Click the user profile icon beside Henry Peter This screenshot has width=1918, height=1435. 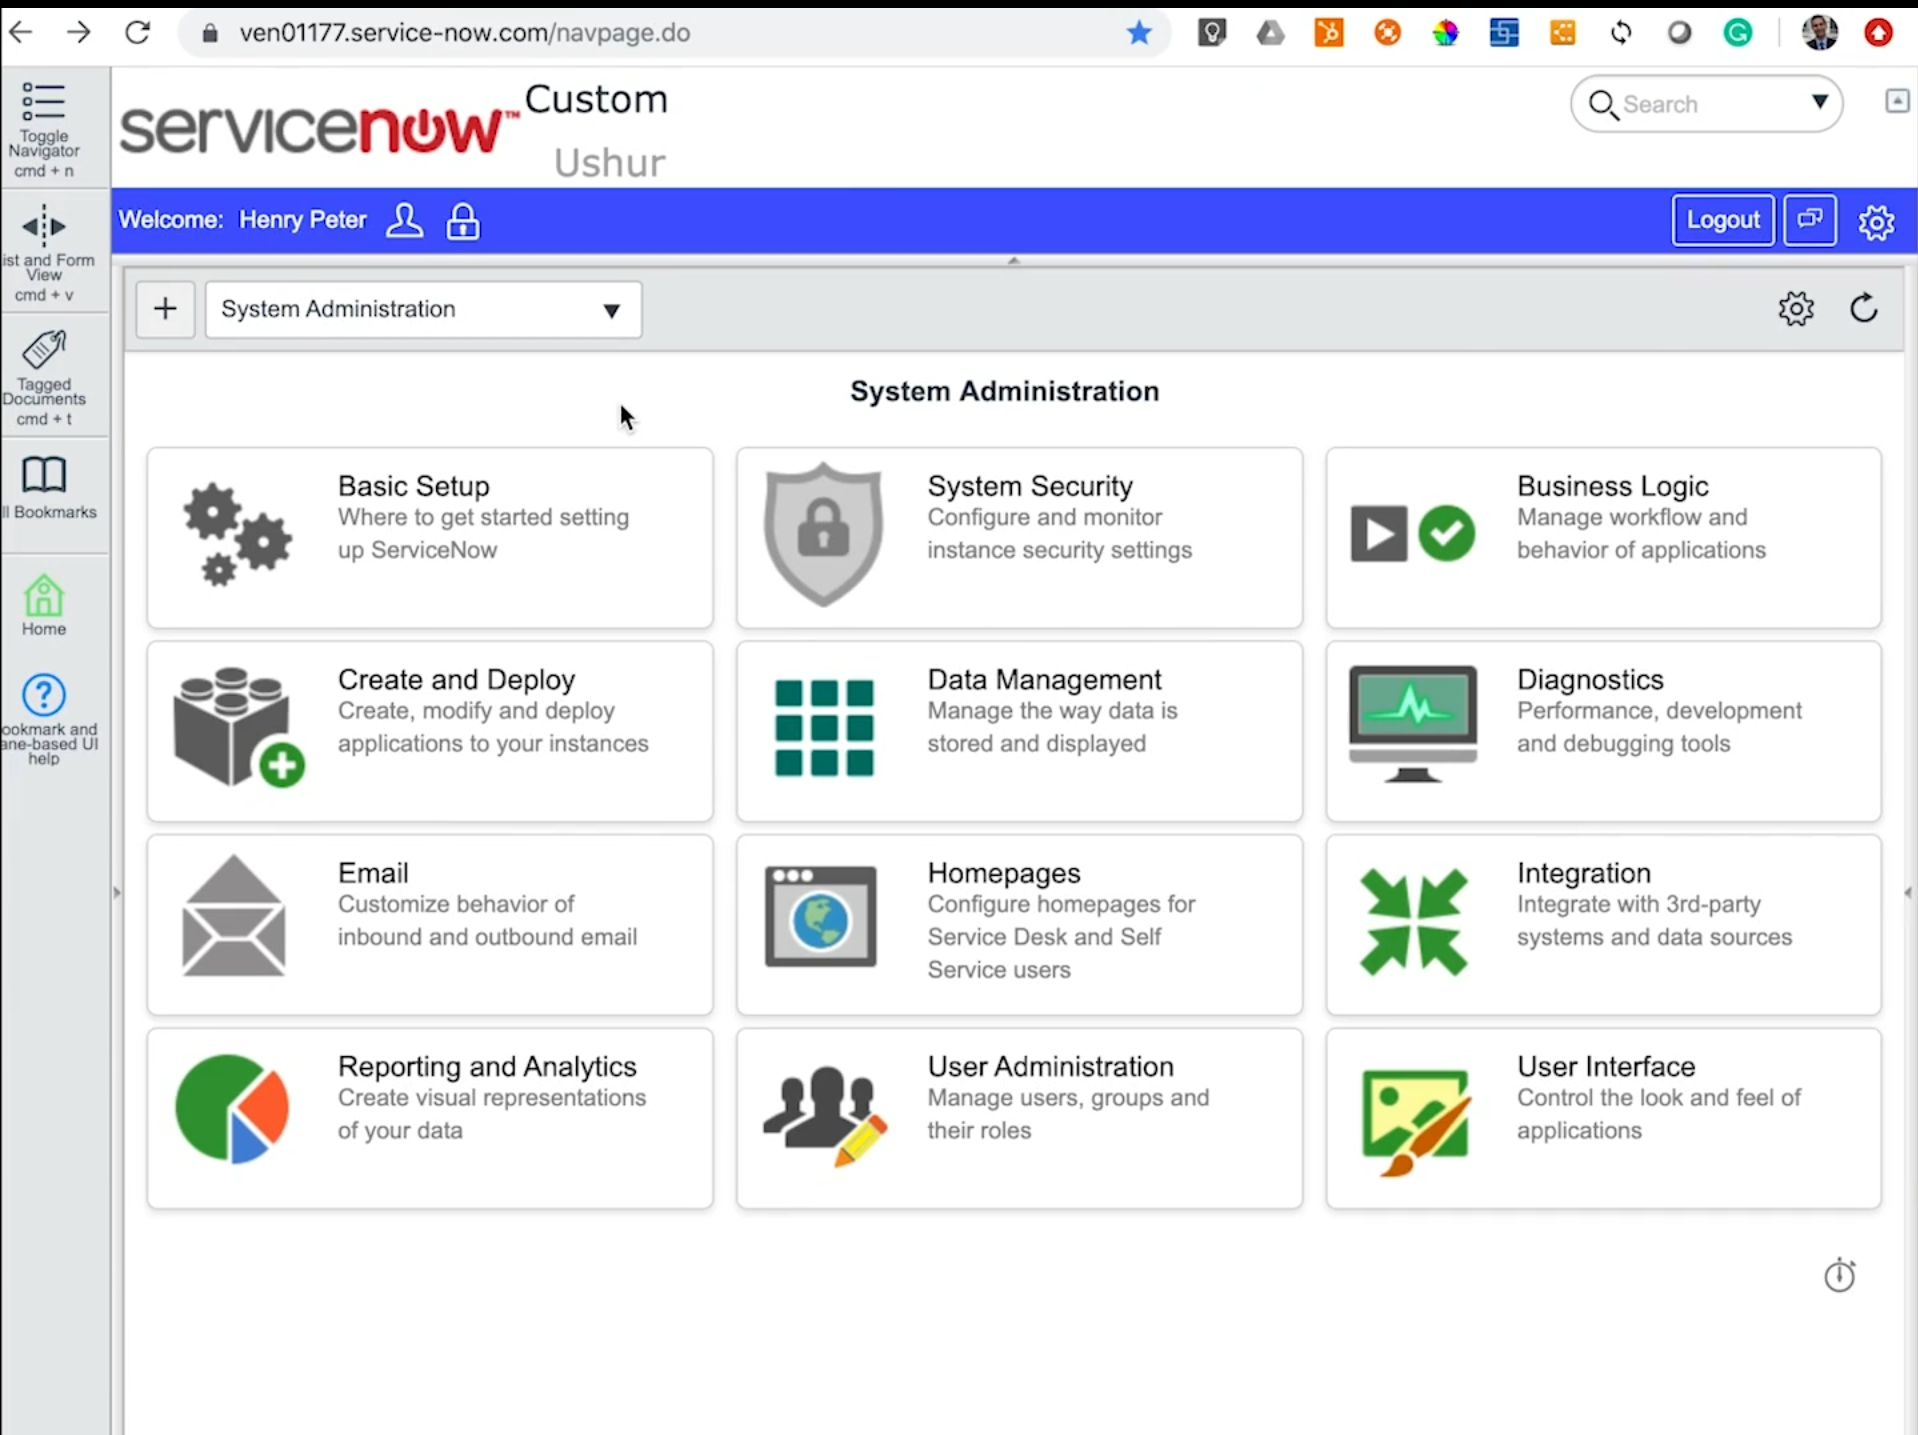tap(404, 221)
